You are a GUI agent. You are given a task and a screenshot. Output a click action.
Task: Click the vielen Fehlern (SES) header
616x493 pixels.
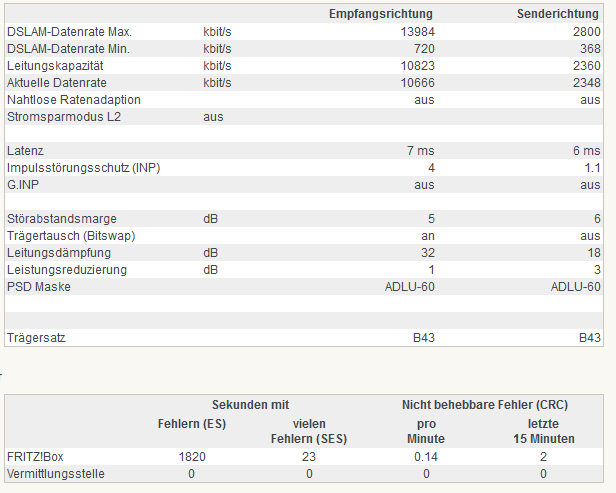point(309,431)
